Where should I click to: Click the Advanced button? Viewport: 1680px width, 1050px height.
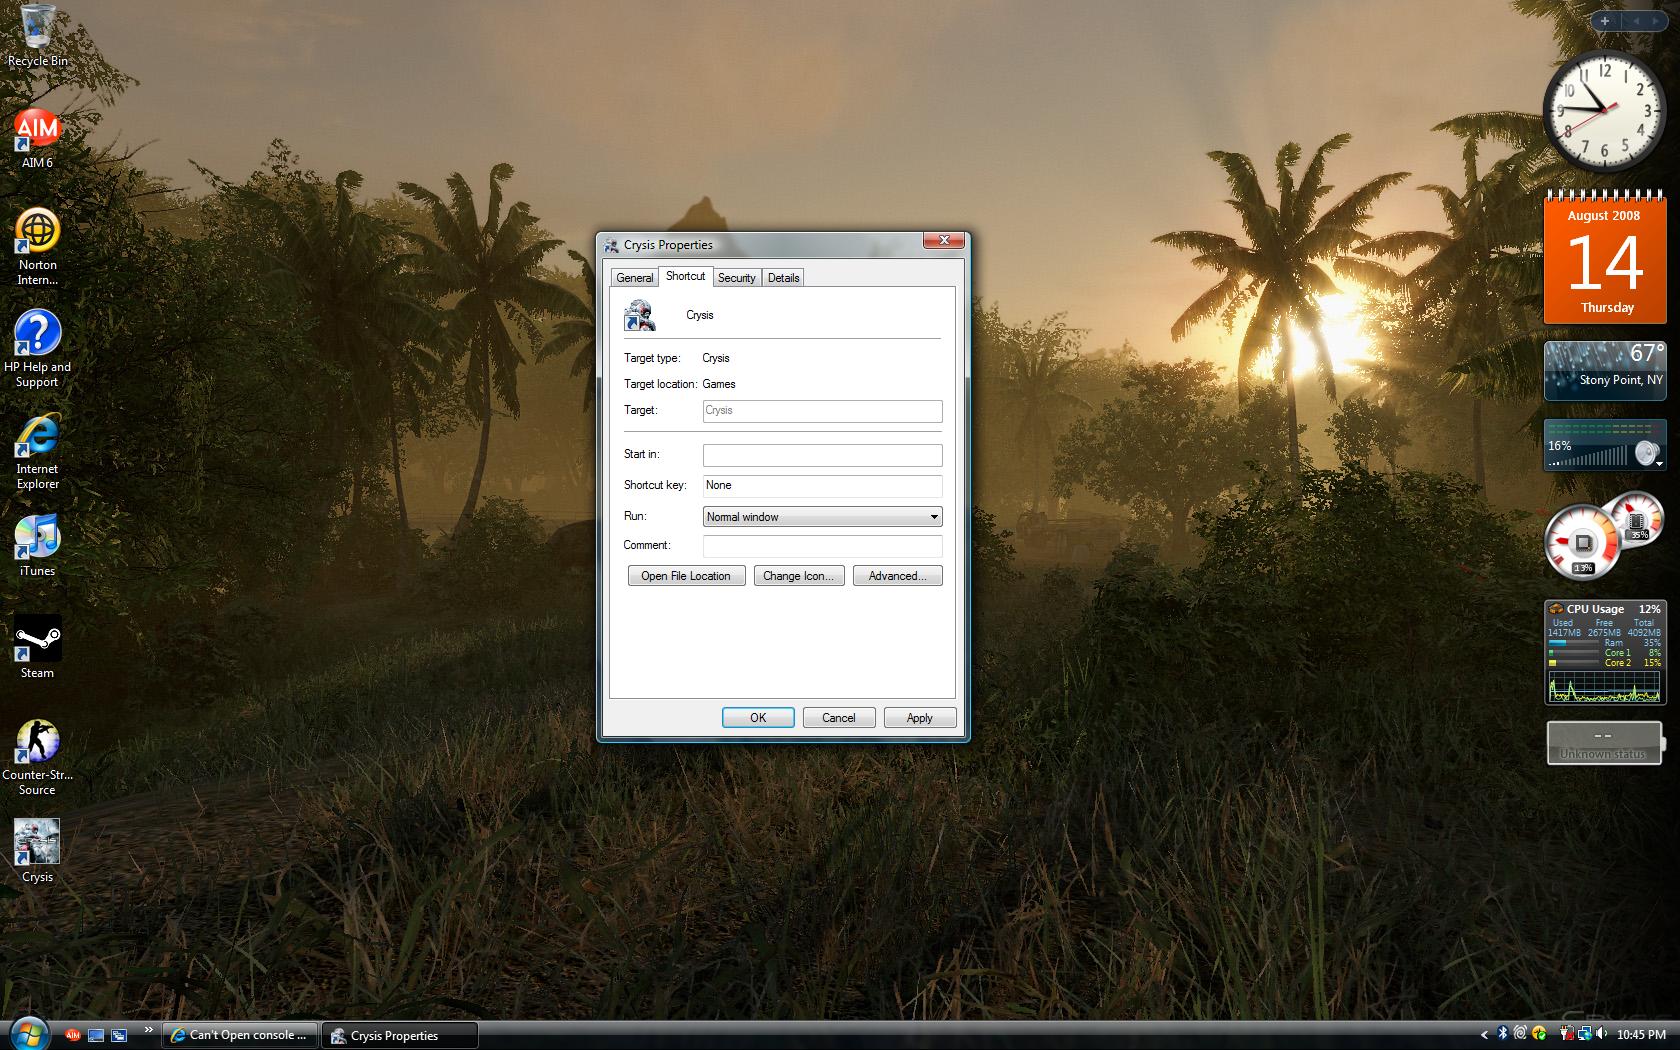(897, 576)
